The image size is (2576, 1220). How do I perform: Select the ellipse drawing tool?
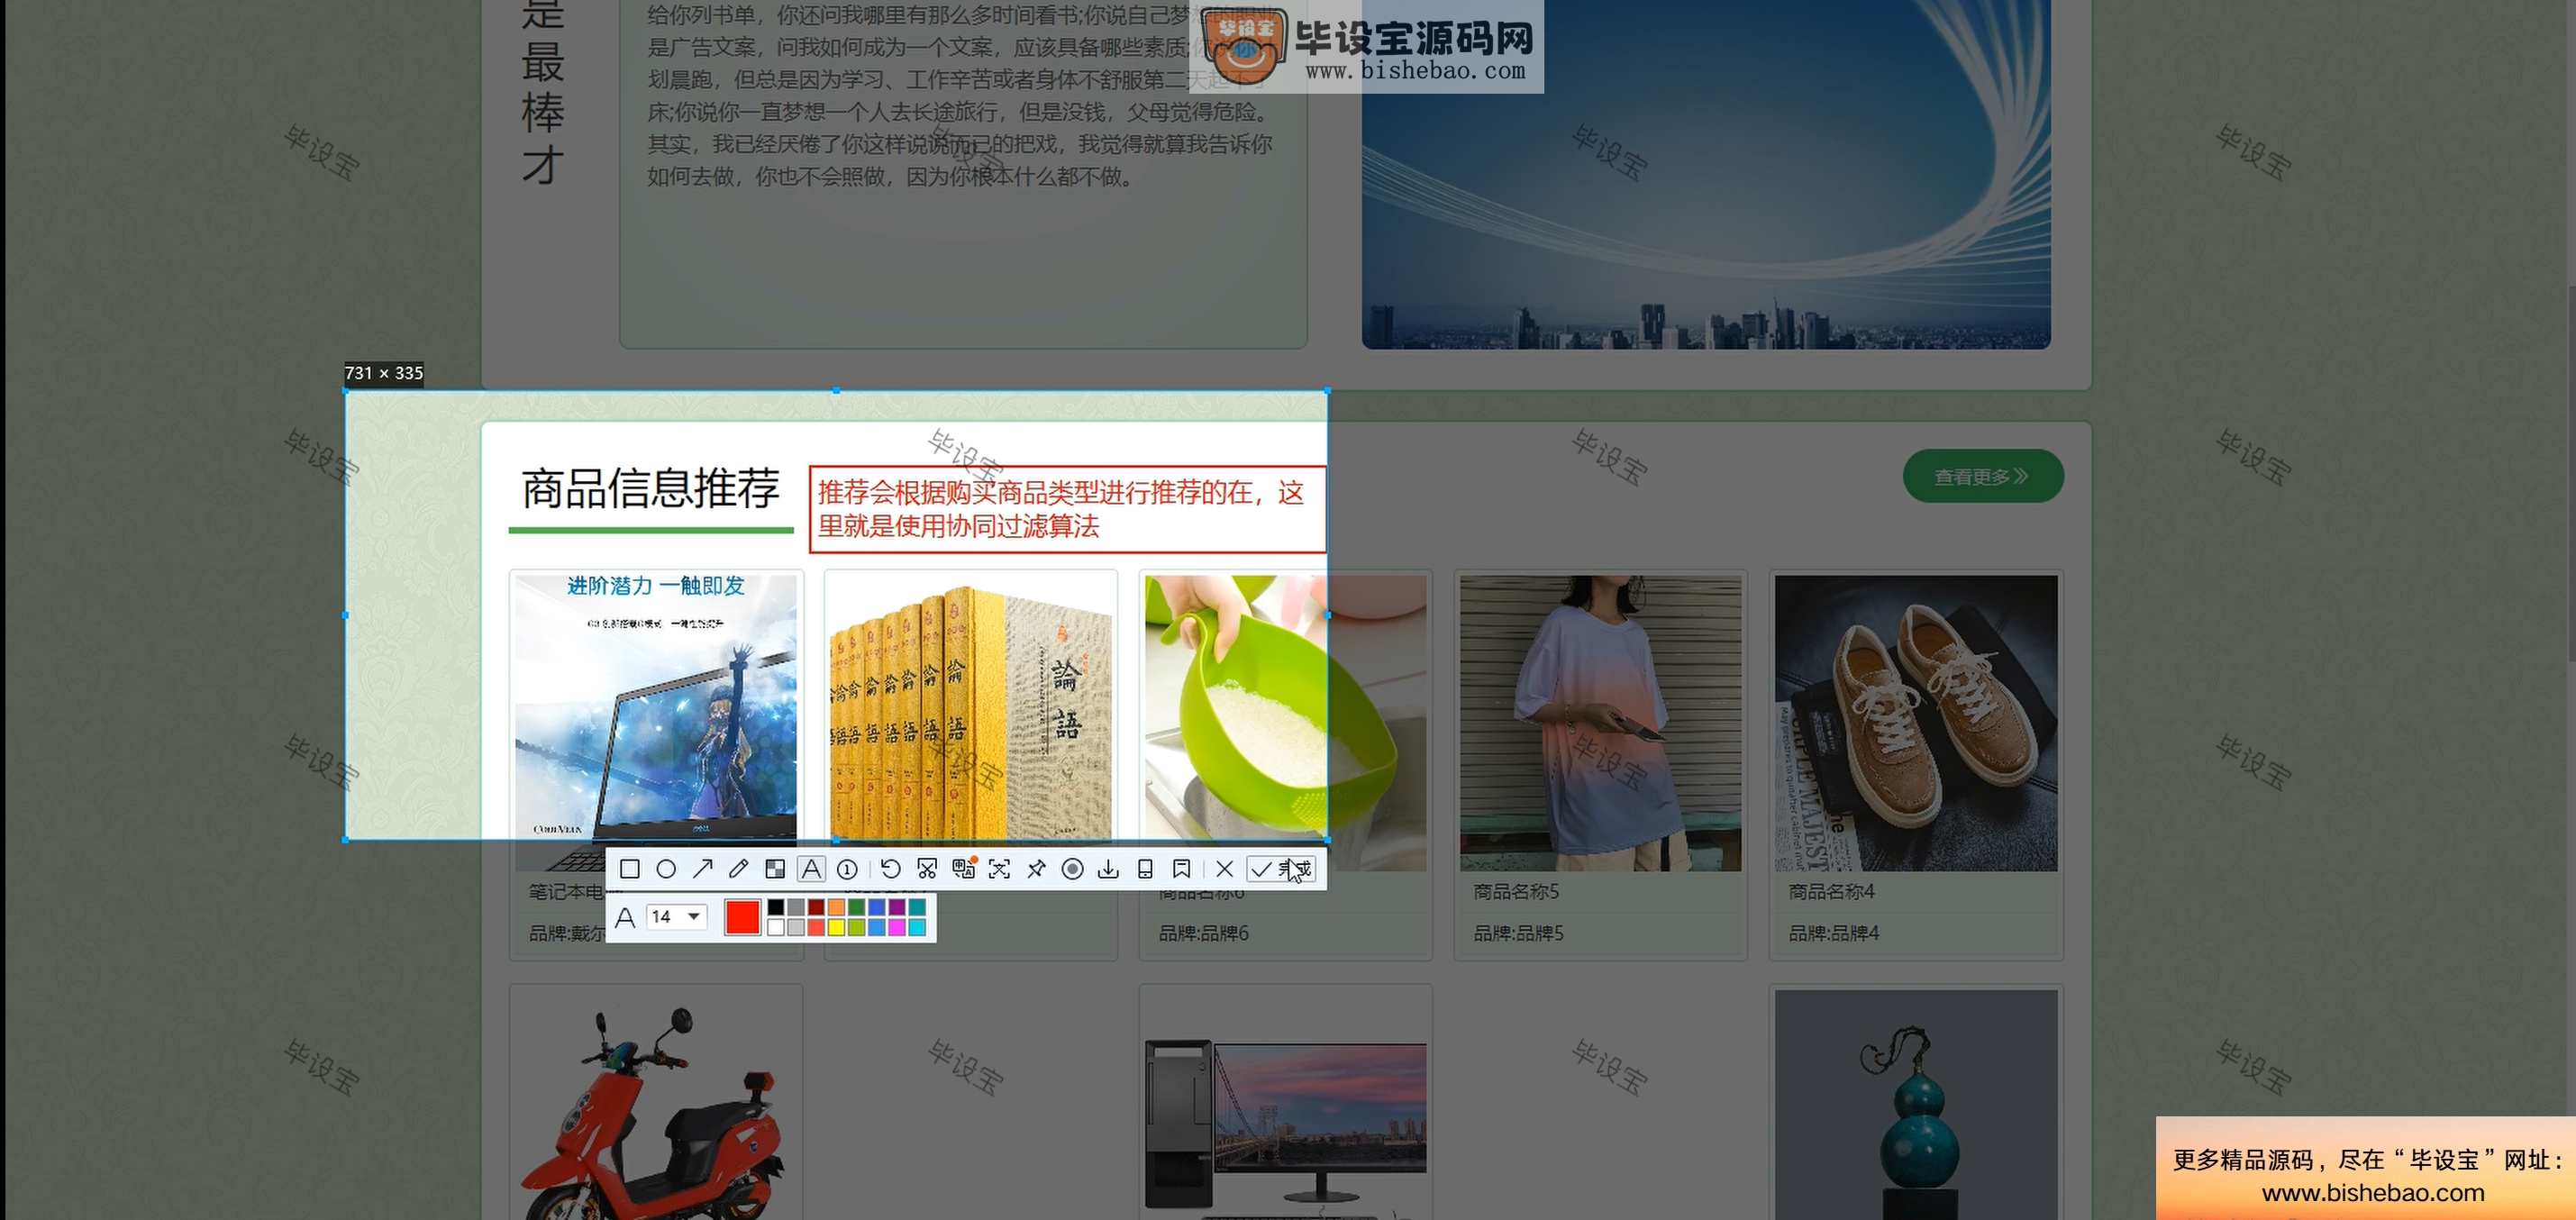666,869
